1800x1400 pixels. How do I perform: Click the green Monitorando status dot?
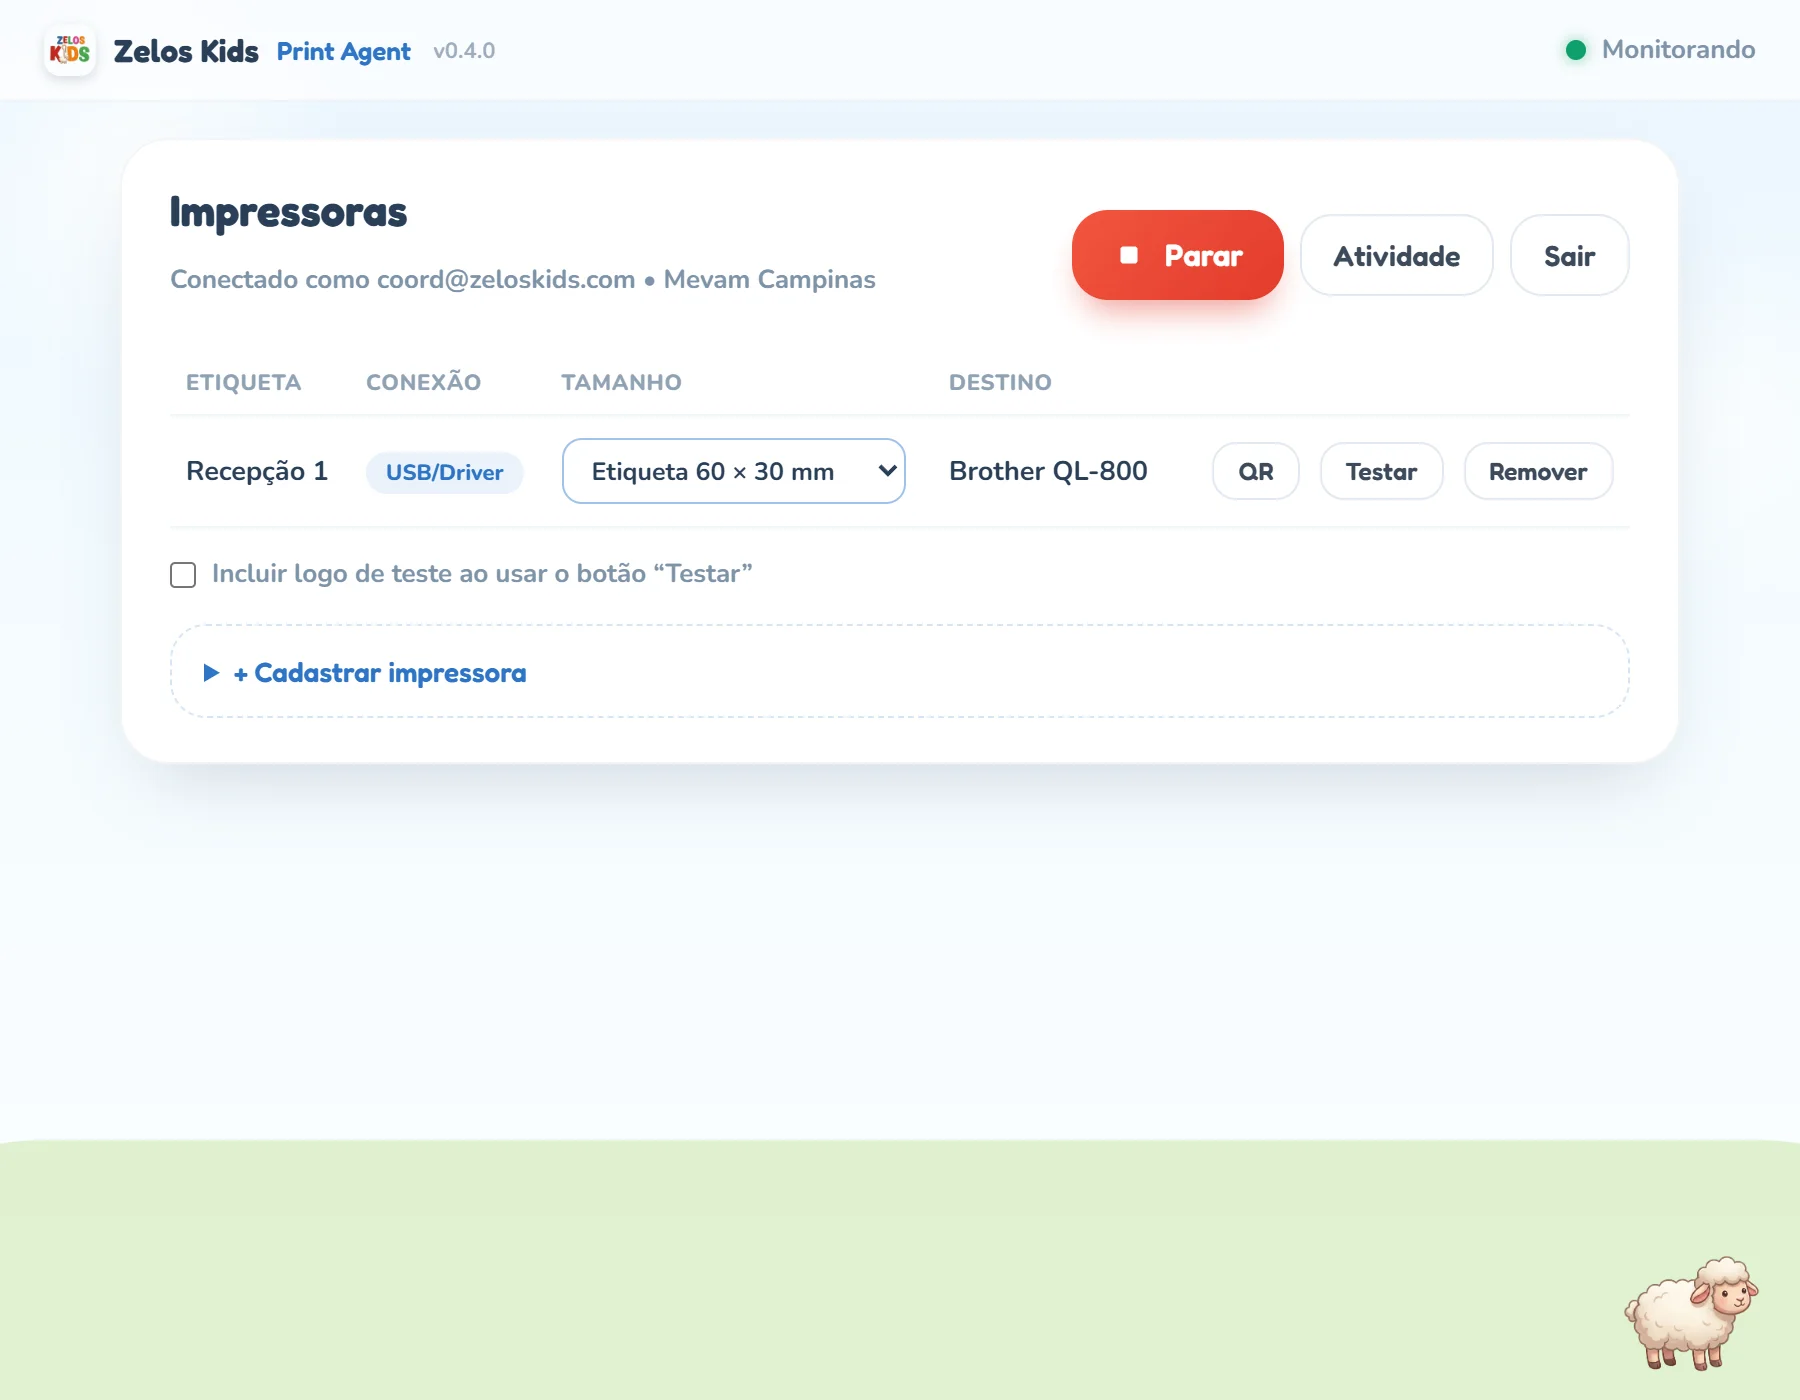tap(1576, 50)
